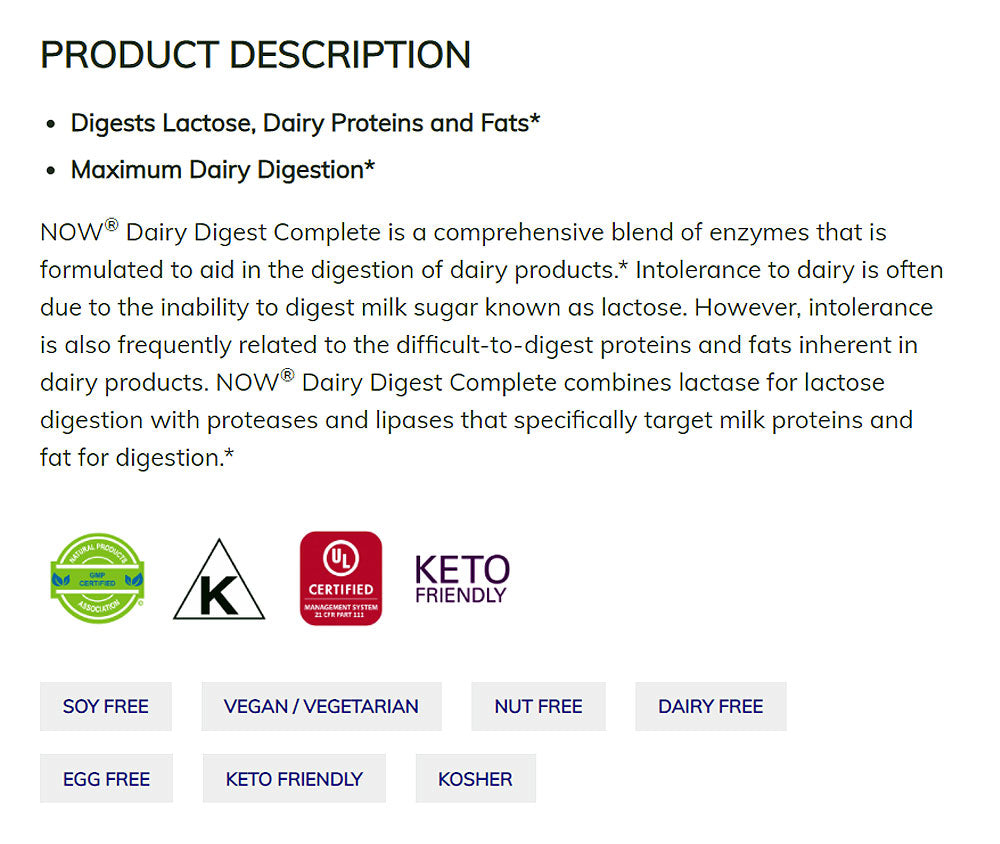Click the "Maximum Dairy Digestion" bullet text

pyautogui.click(x=222, y=170)
